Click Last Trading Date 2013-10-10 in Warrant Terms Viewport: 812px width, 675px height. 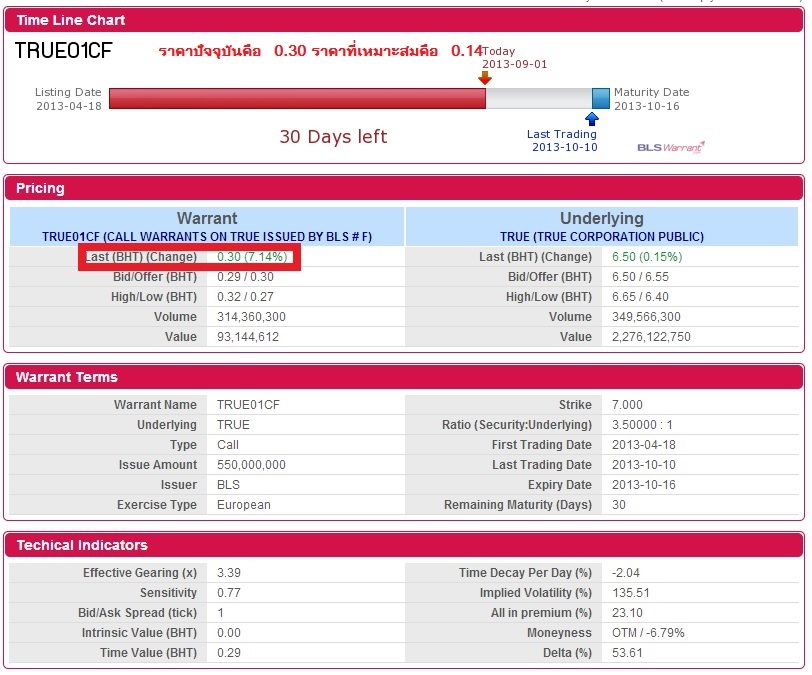(644, 465)
